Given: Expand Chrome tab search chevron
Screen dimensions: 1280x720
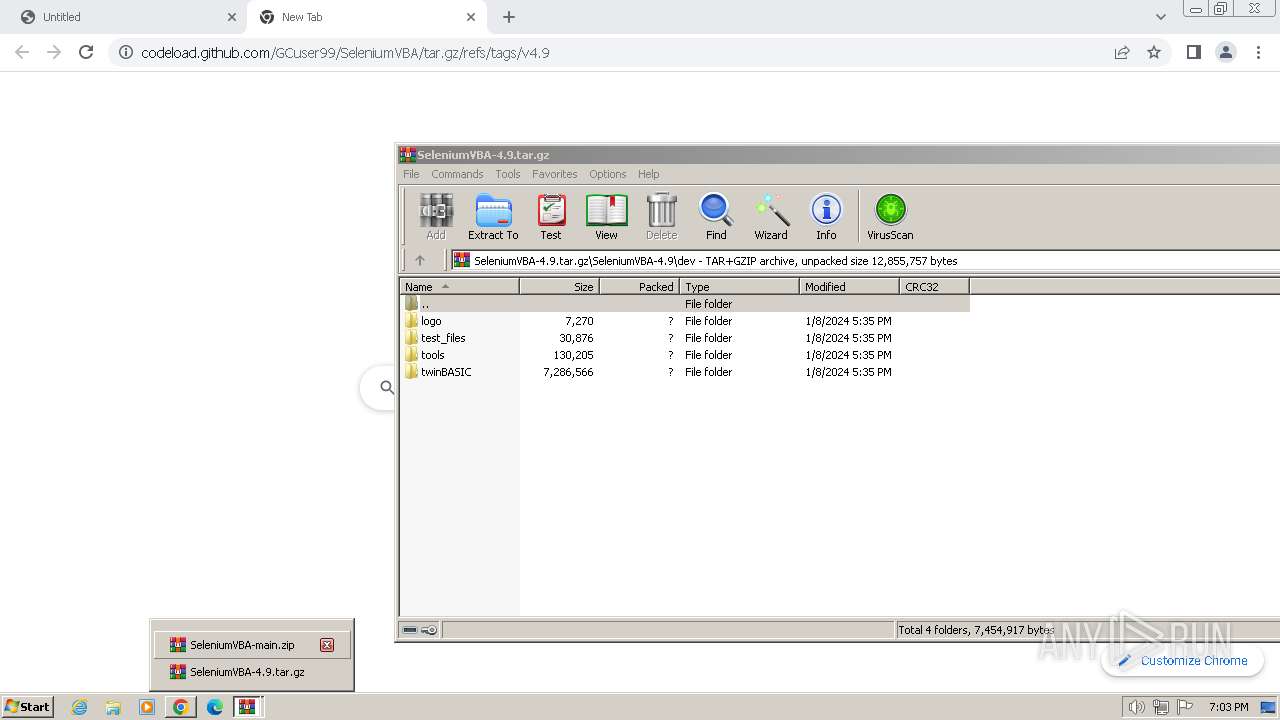Looking at the screenshot, I should (x=1160, y=17).
